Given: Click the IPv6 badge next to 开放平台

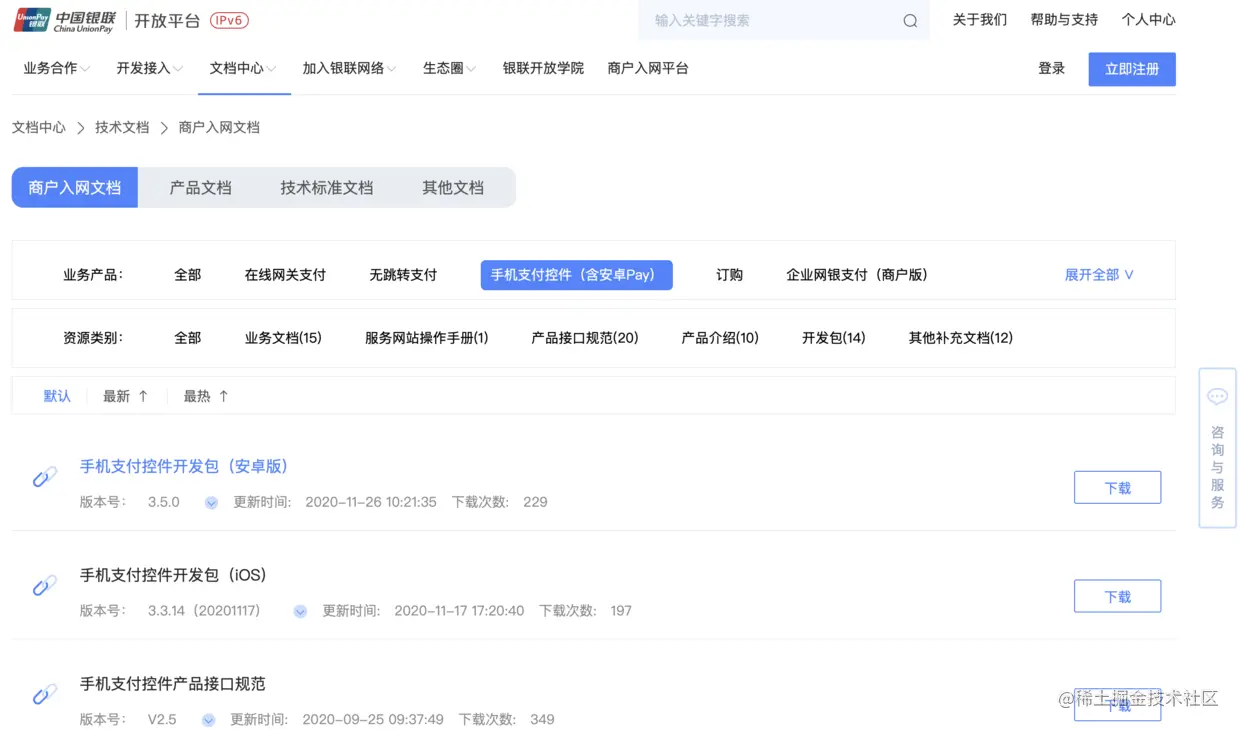Looking at the screenshot, I should click(229, 19).
